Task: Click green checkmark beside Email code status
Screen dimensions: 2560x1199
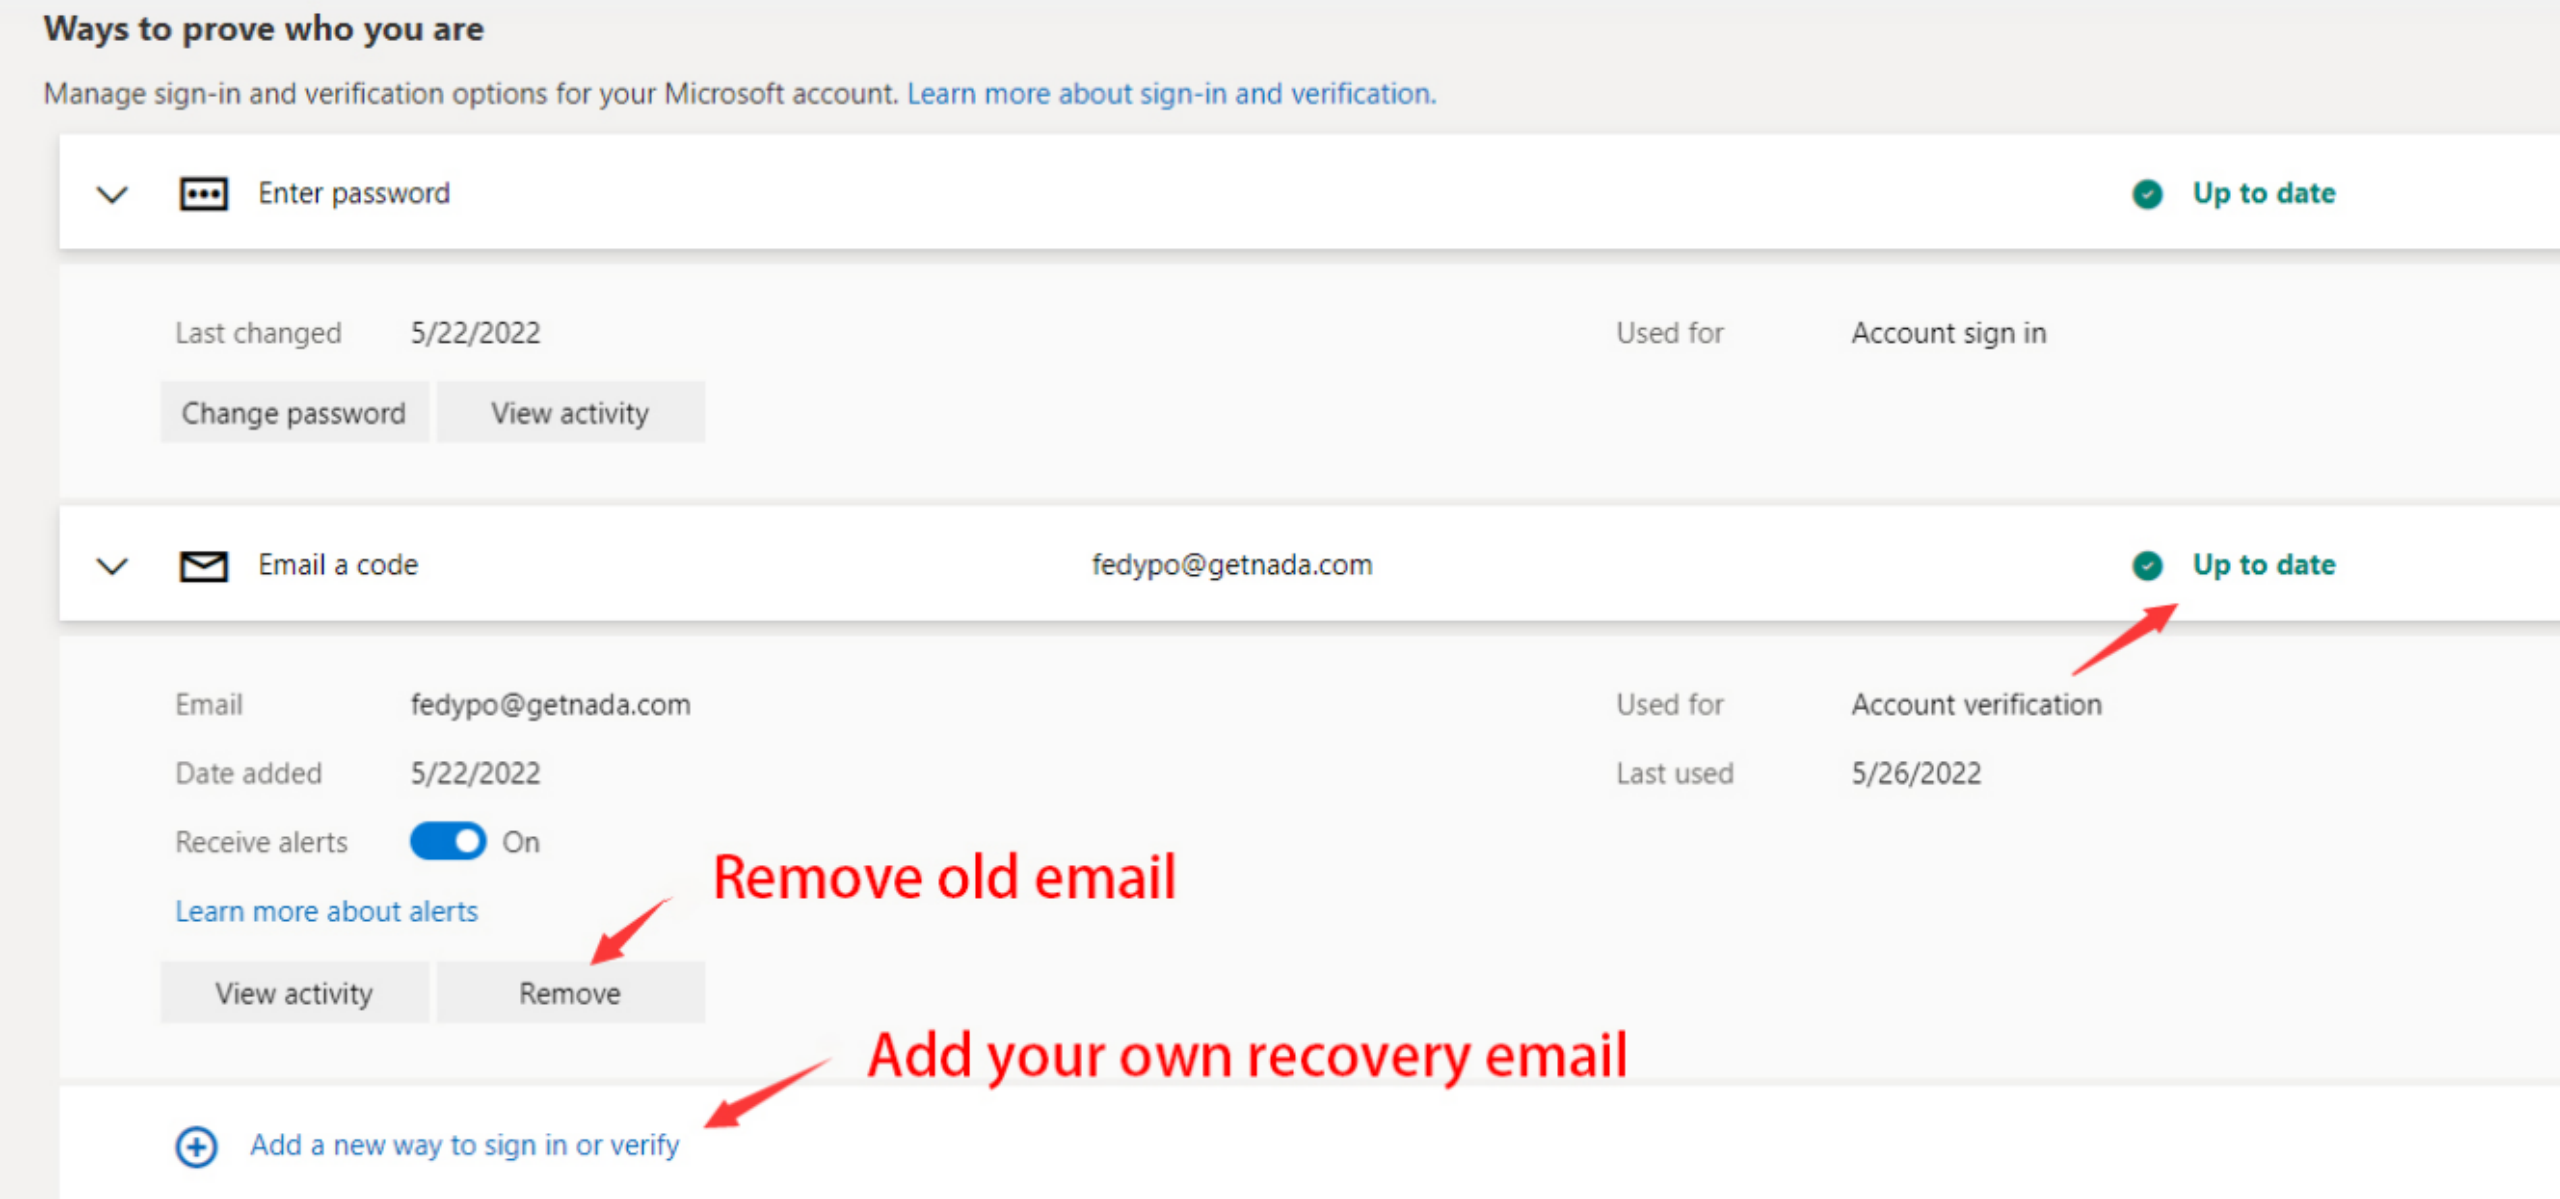Action: tap(2147, 566)
